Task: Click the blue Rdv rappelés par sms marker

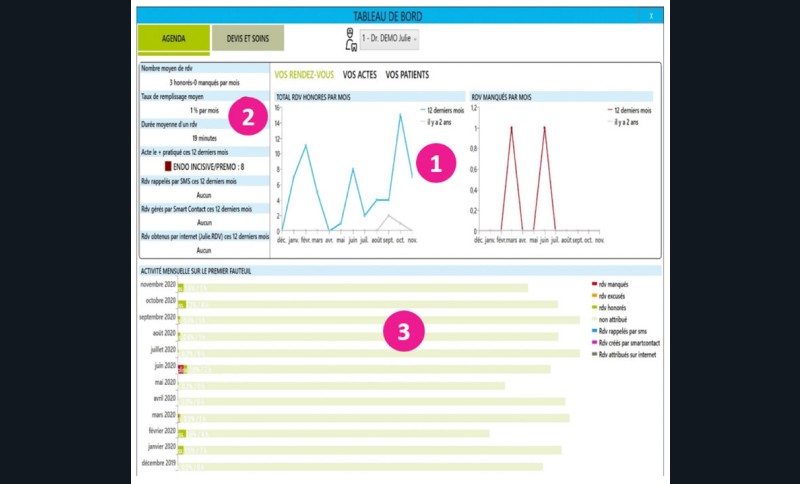Action: 594,330
